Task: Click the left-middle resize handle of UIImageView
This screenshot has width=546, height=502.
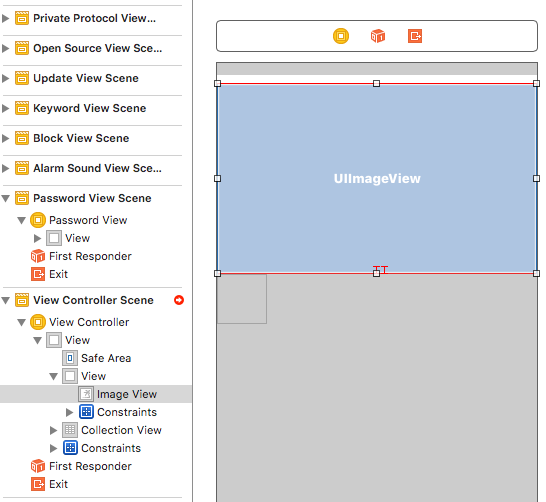Action: click(218, 179)
